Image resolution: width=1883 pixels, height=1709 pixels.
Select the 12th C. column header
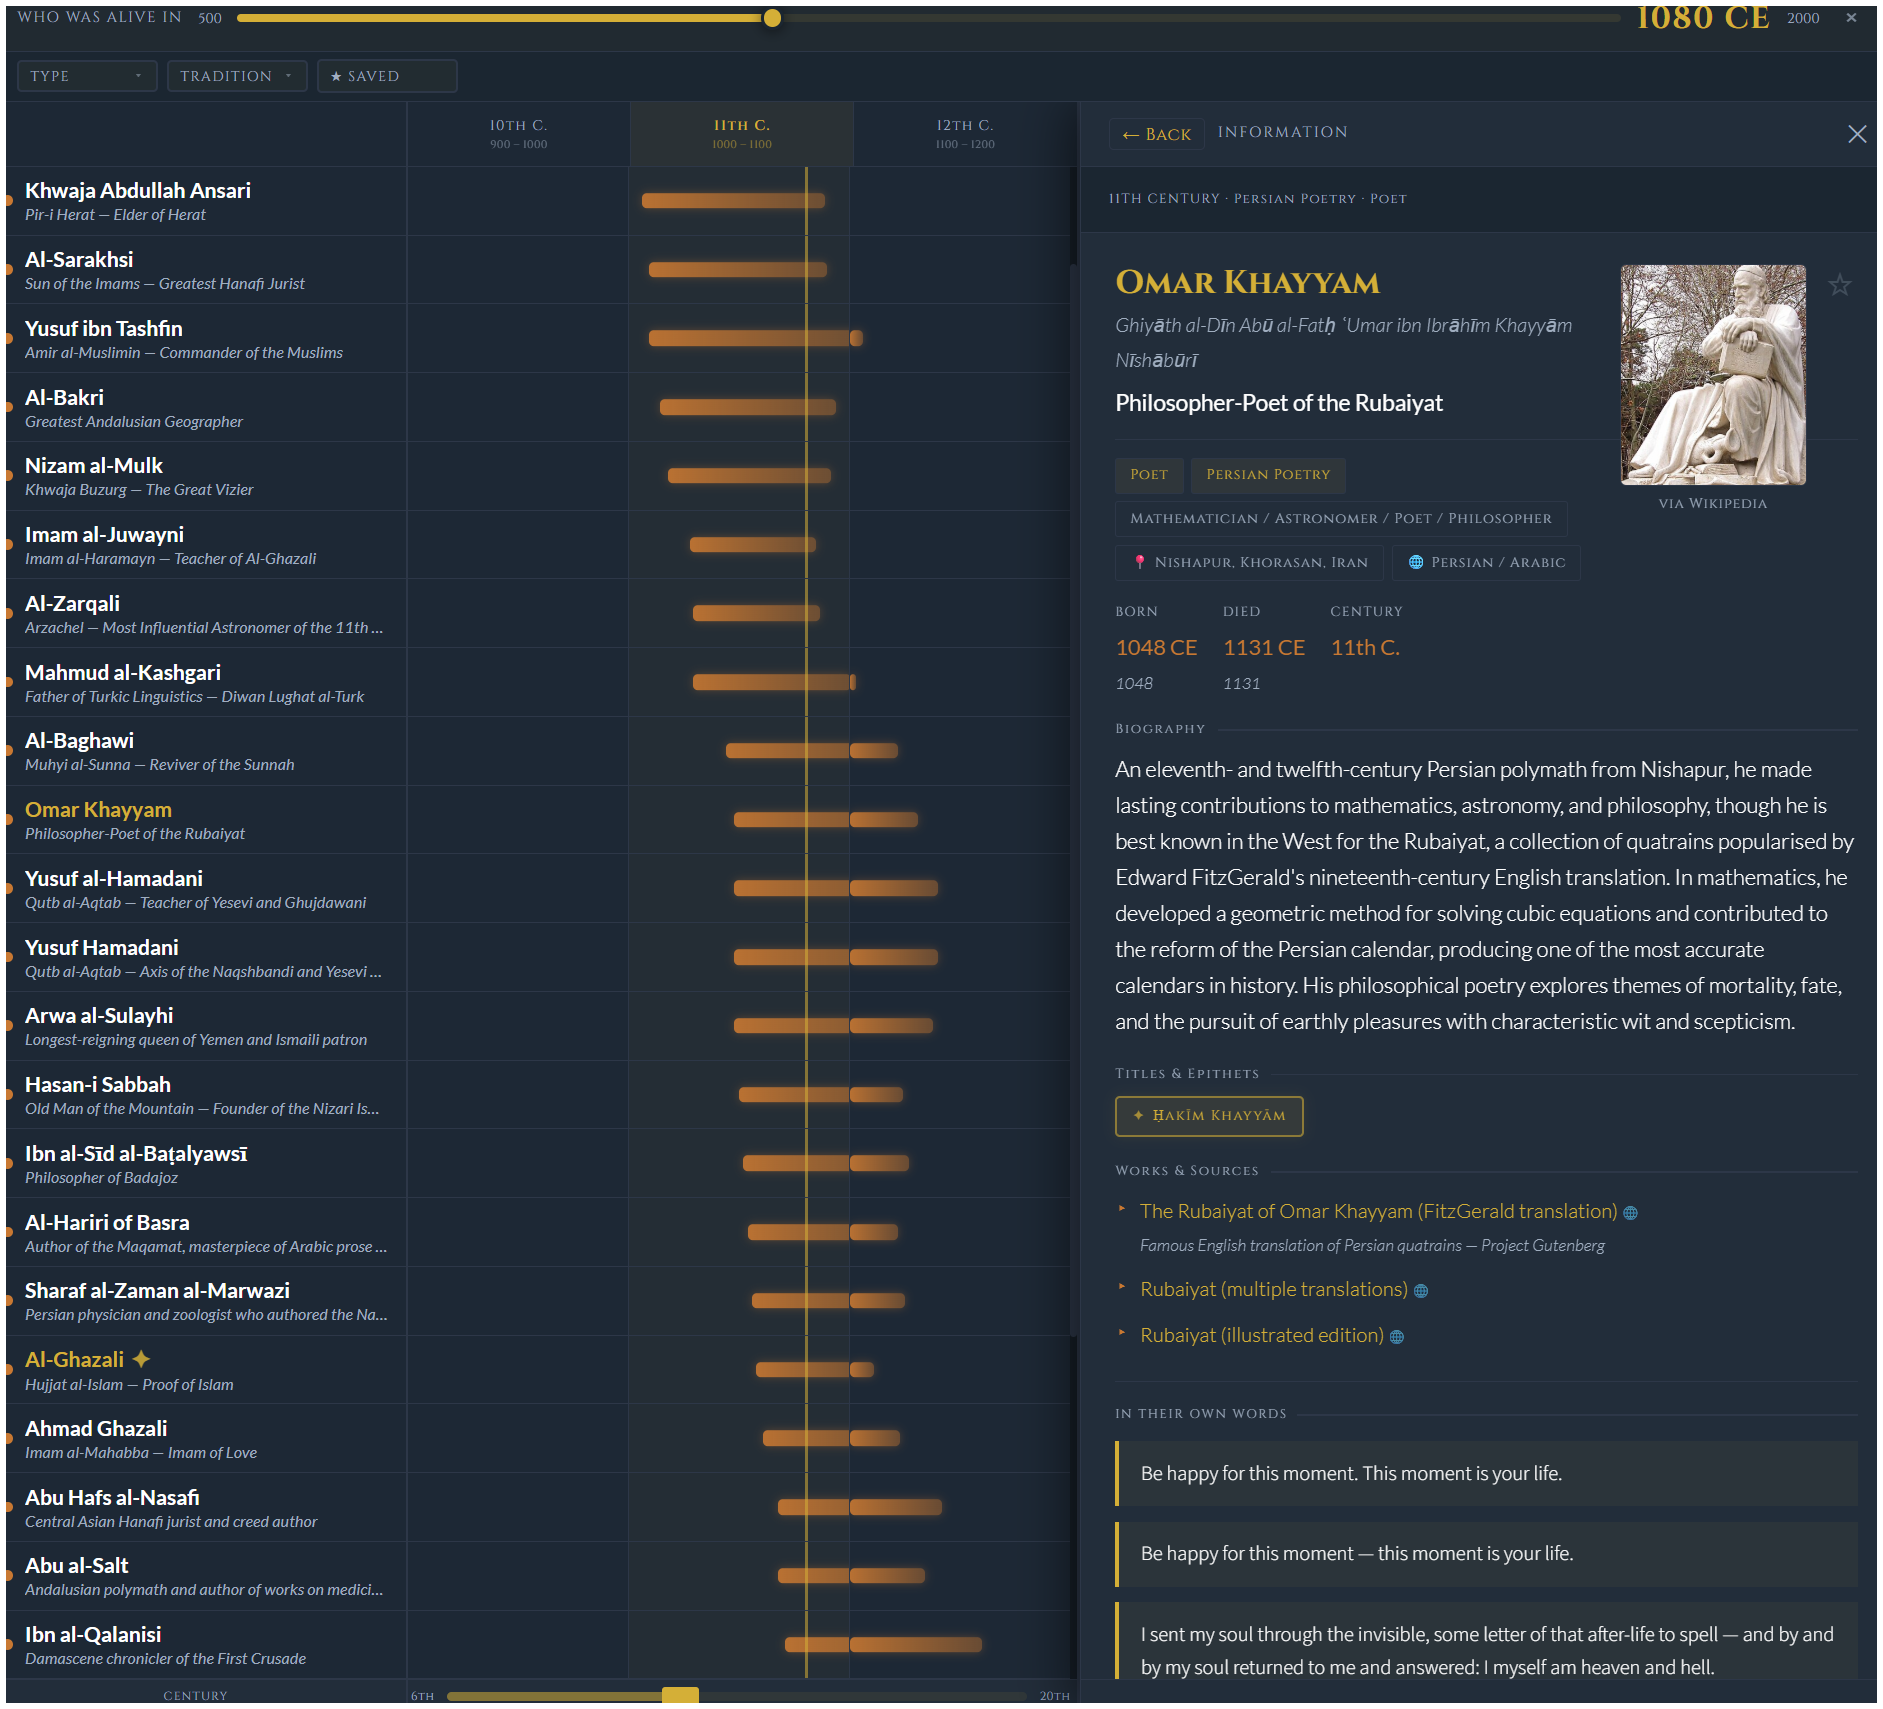click(963, 133)
